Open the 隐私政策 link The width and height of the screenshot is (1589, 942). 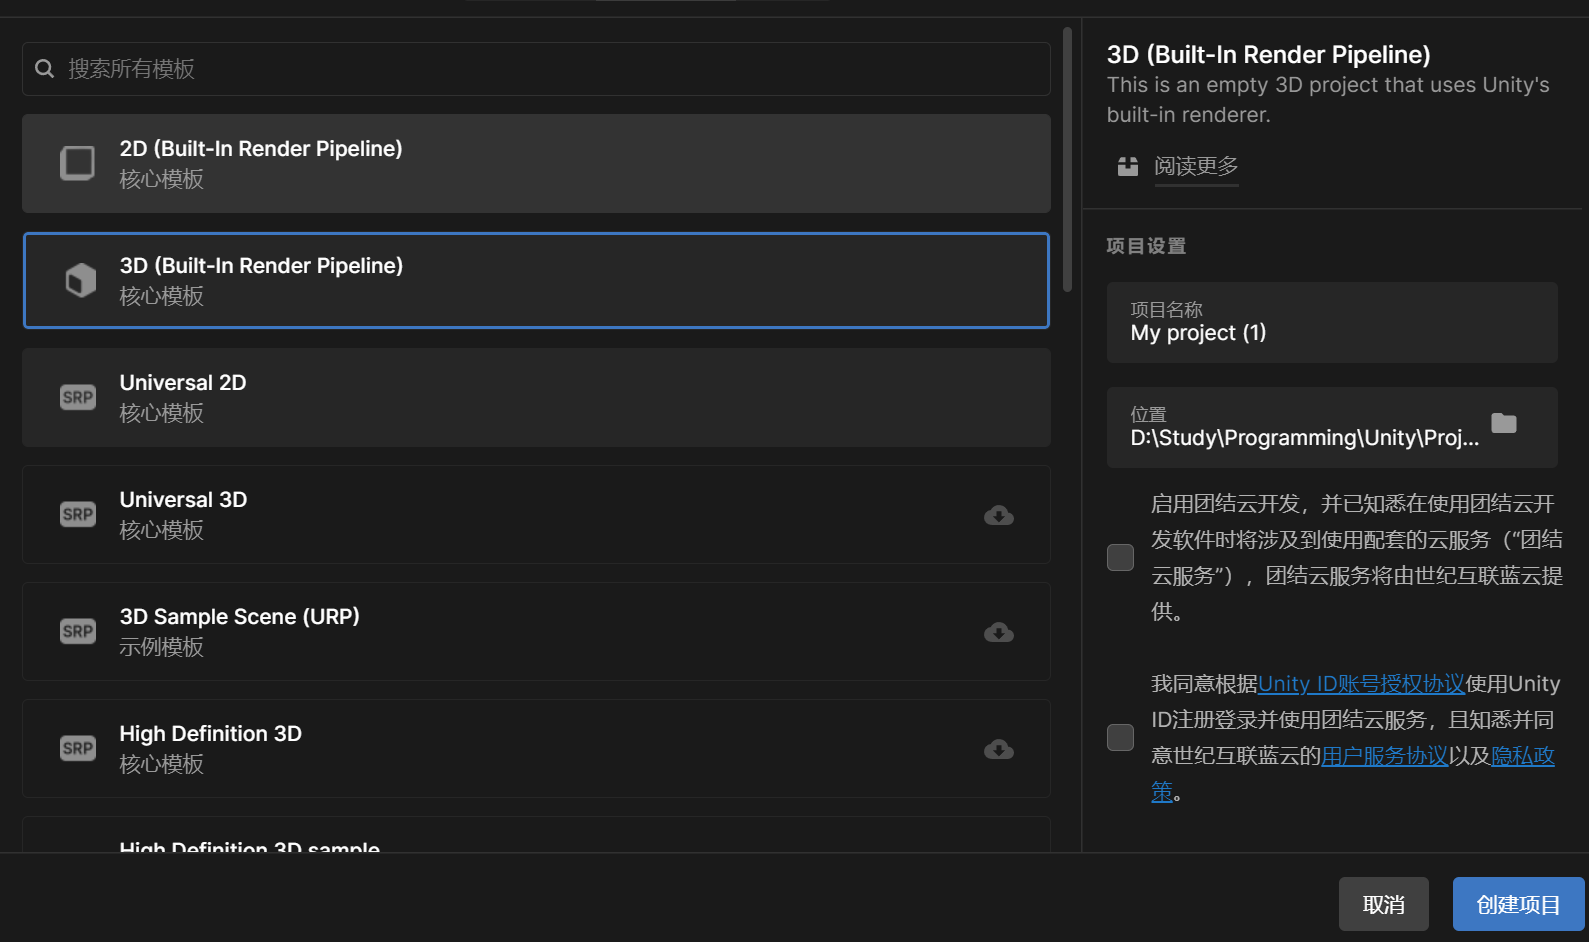1522,756
